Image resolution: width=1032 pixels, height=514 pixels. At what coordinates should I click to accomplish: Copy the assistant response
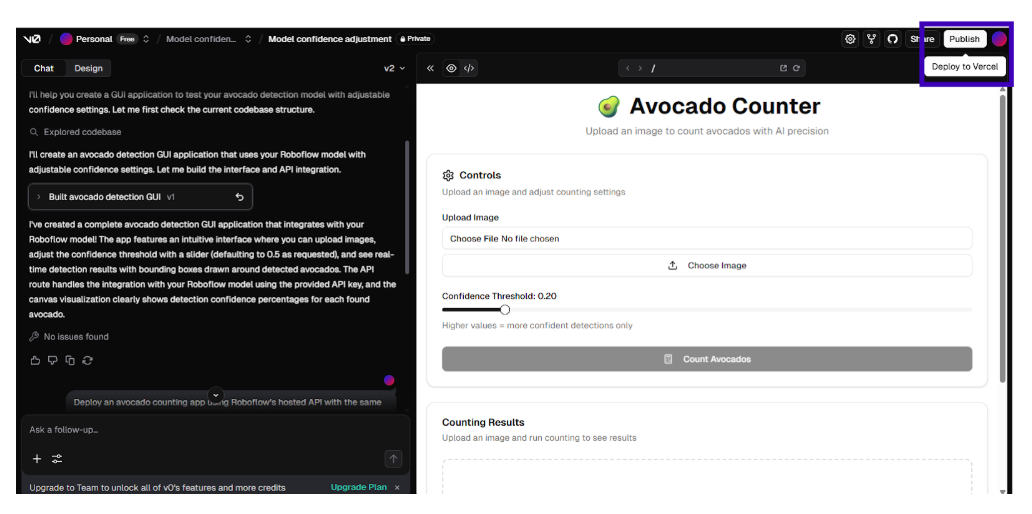[x=70, y=360]
